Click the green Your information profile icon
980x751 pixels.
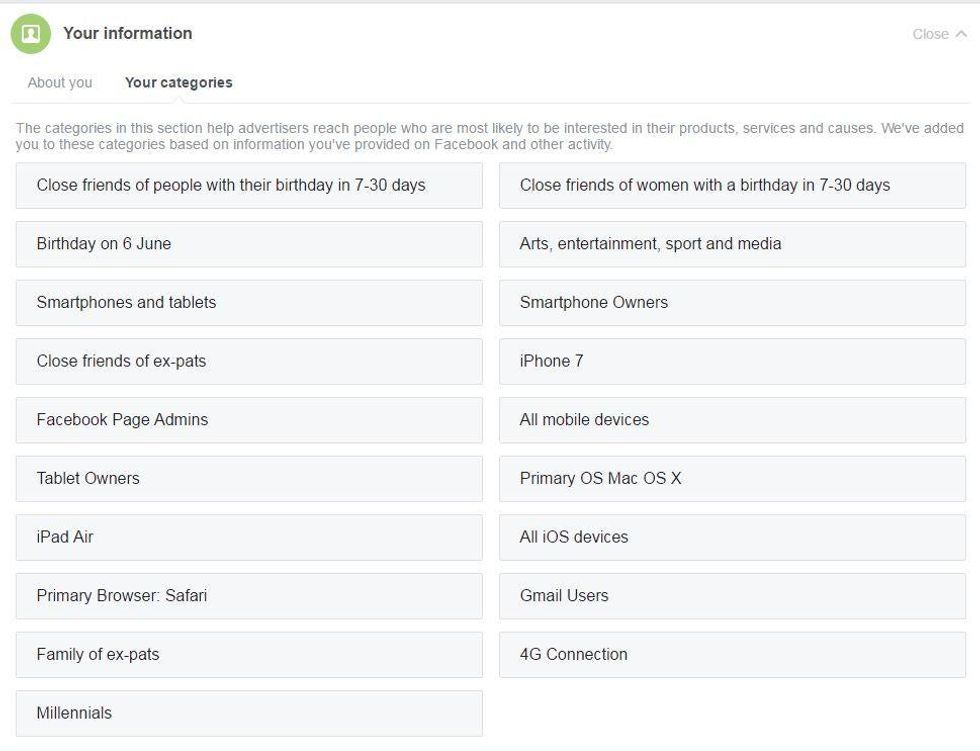[31, 34]
